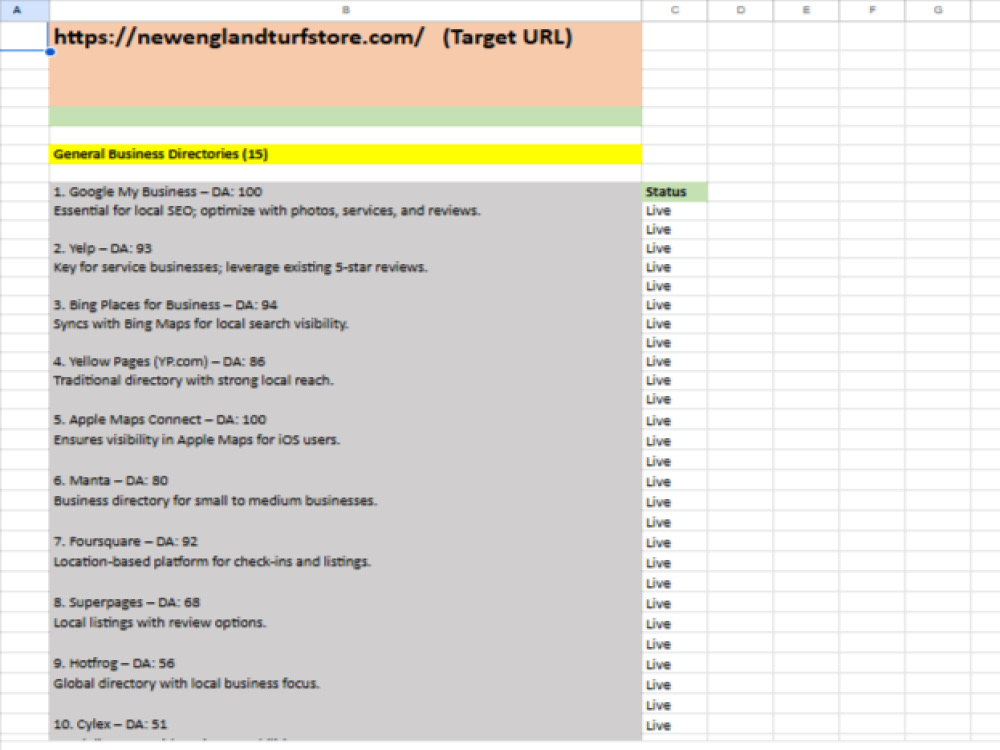1000x750 pixels.
Task: Click 'Syncs with Bing Maps' description
Action: (201, 324)
